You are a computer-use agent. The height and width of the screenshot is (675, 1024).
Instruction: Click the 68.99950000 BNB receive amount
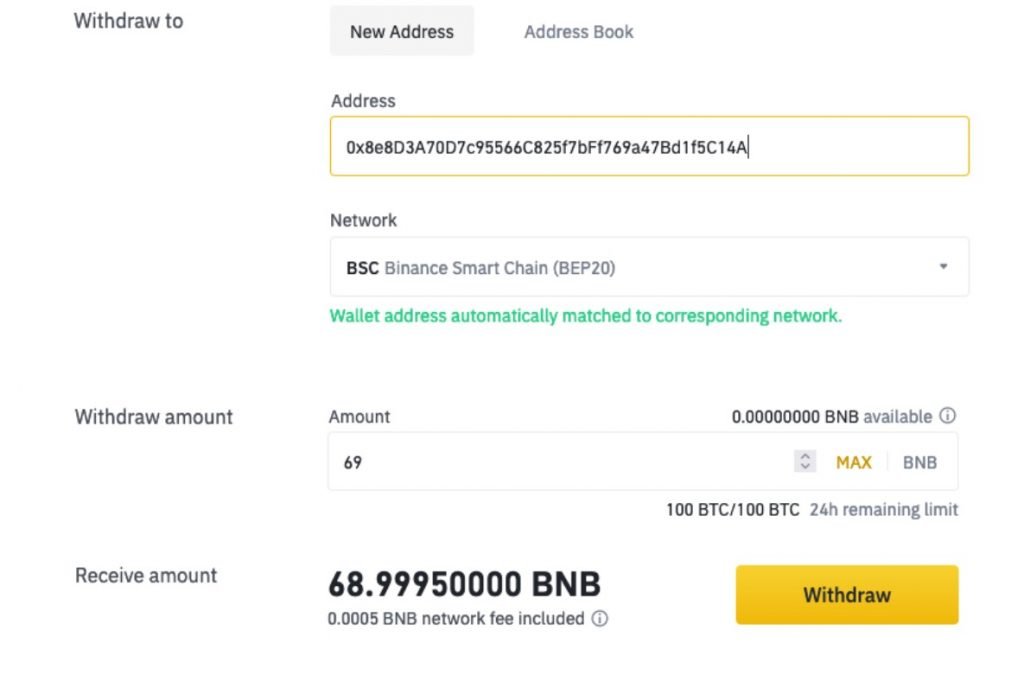click(464, 584)
